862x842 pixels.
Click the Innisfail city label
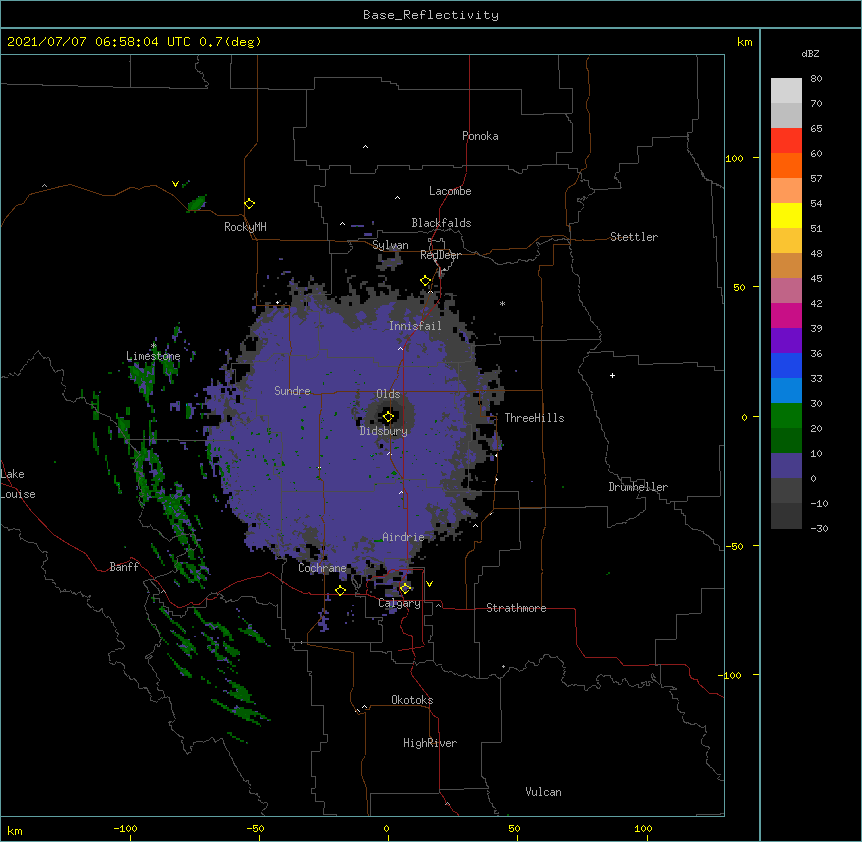pyautogui.click(x=415, y=326)
